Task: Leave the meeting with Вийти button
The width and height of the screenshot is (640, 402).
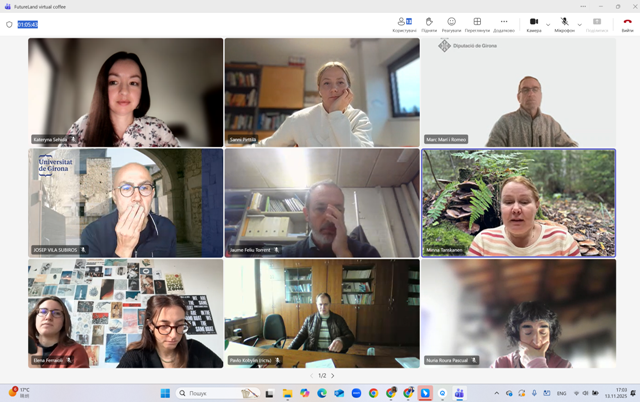Action: click(x=627, y=22)
